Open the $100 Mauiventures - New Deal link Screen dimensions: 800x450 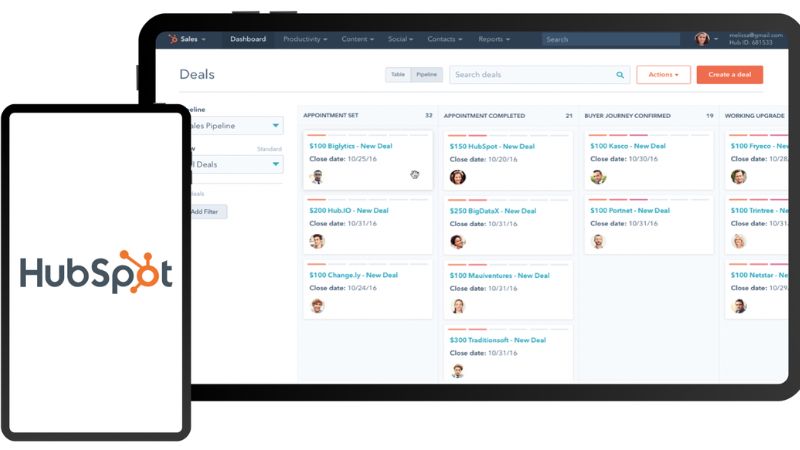(499, 276)
